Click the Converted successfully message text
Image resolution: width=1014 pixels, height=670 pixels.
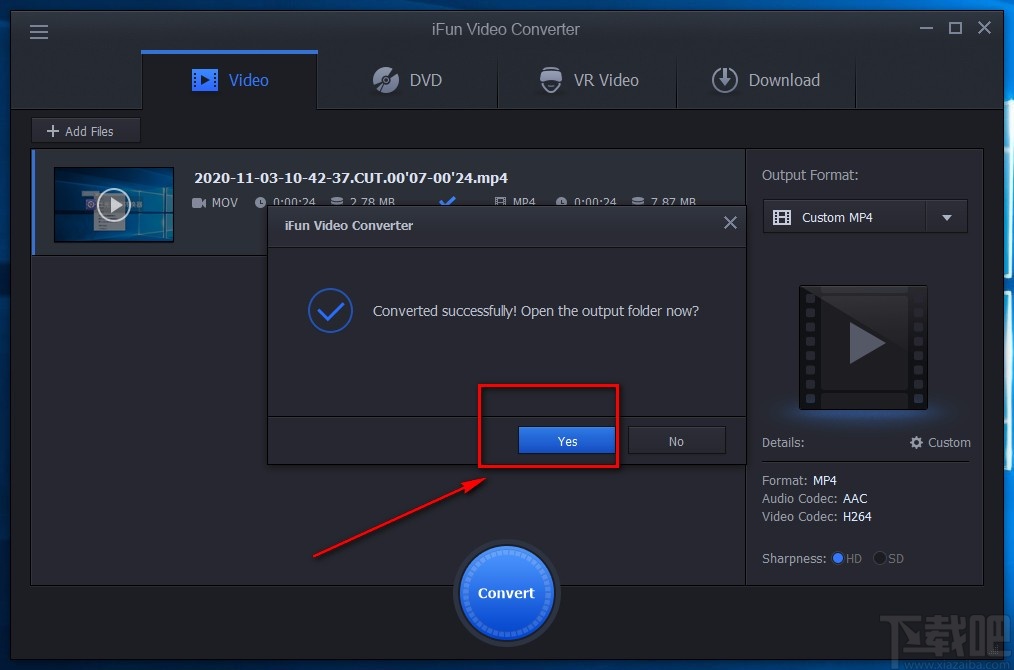click(x=536, y=311)
